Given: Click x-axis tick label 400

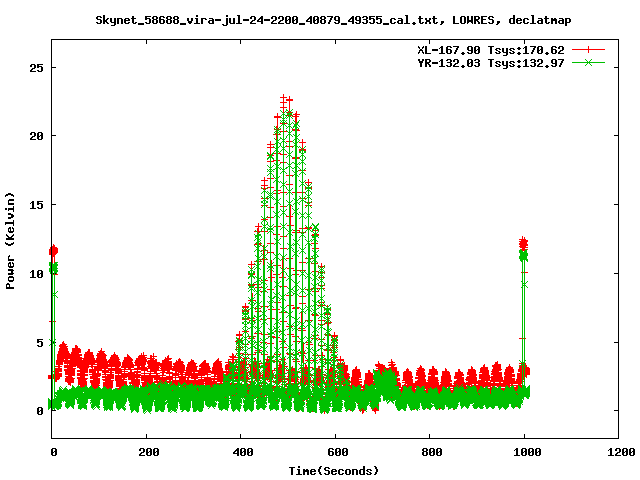Looking at the screenshot, I should click(243, 452).
